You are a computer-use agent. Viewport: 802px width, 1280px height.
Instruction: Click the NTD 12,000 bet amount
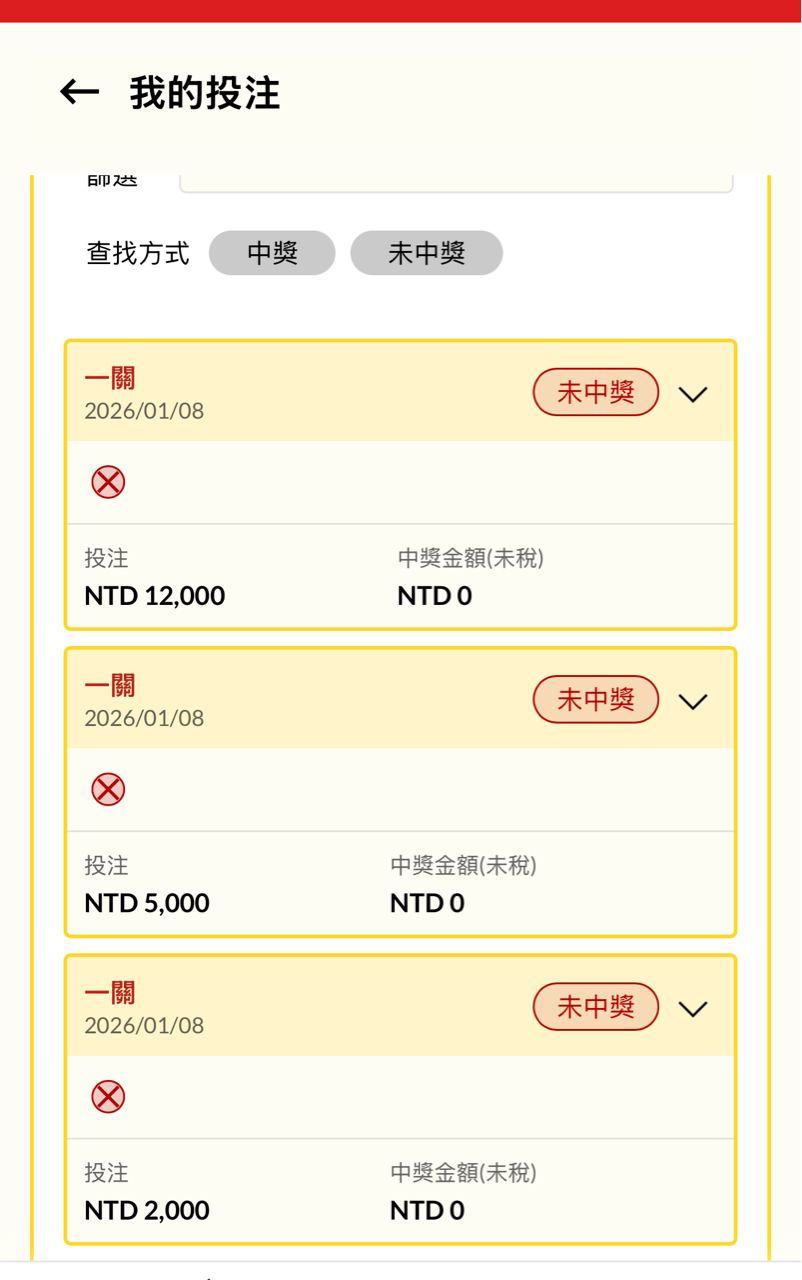pos(155,596)
